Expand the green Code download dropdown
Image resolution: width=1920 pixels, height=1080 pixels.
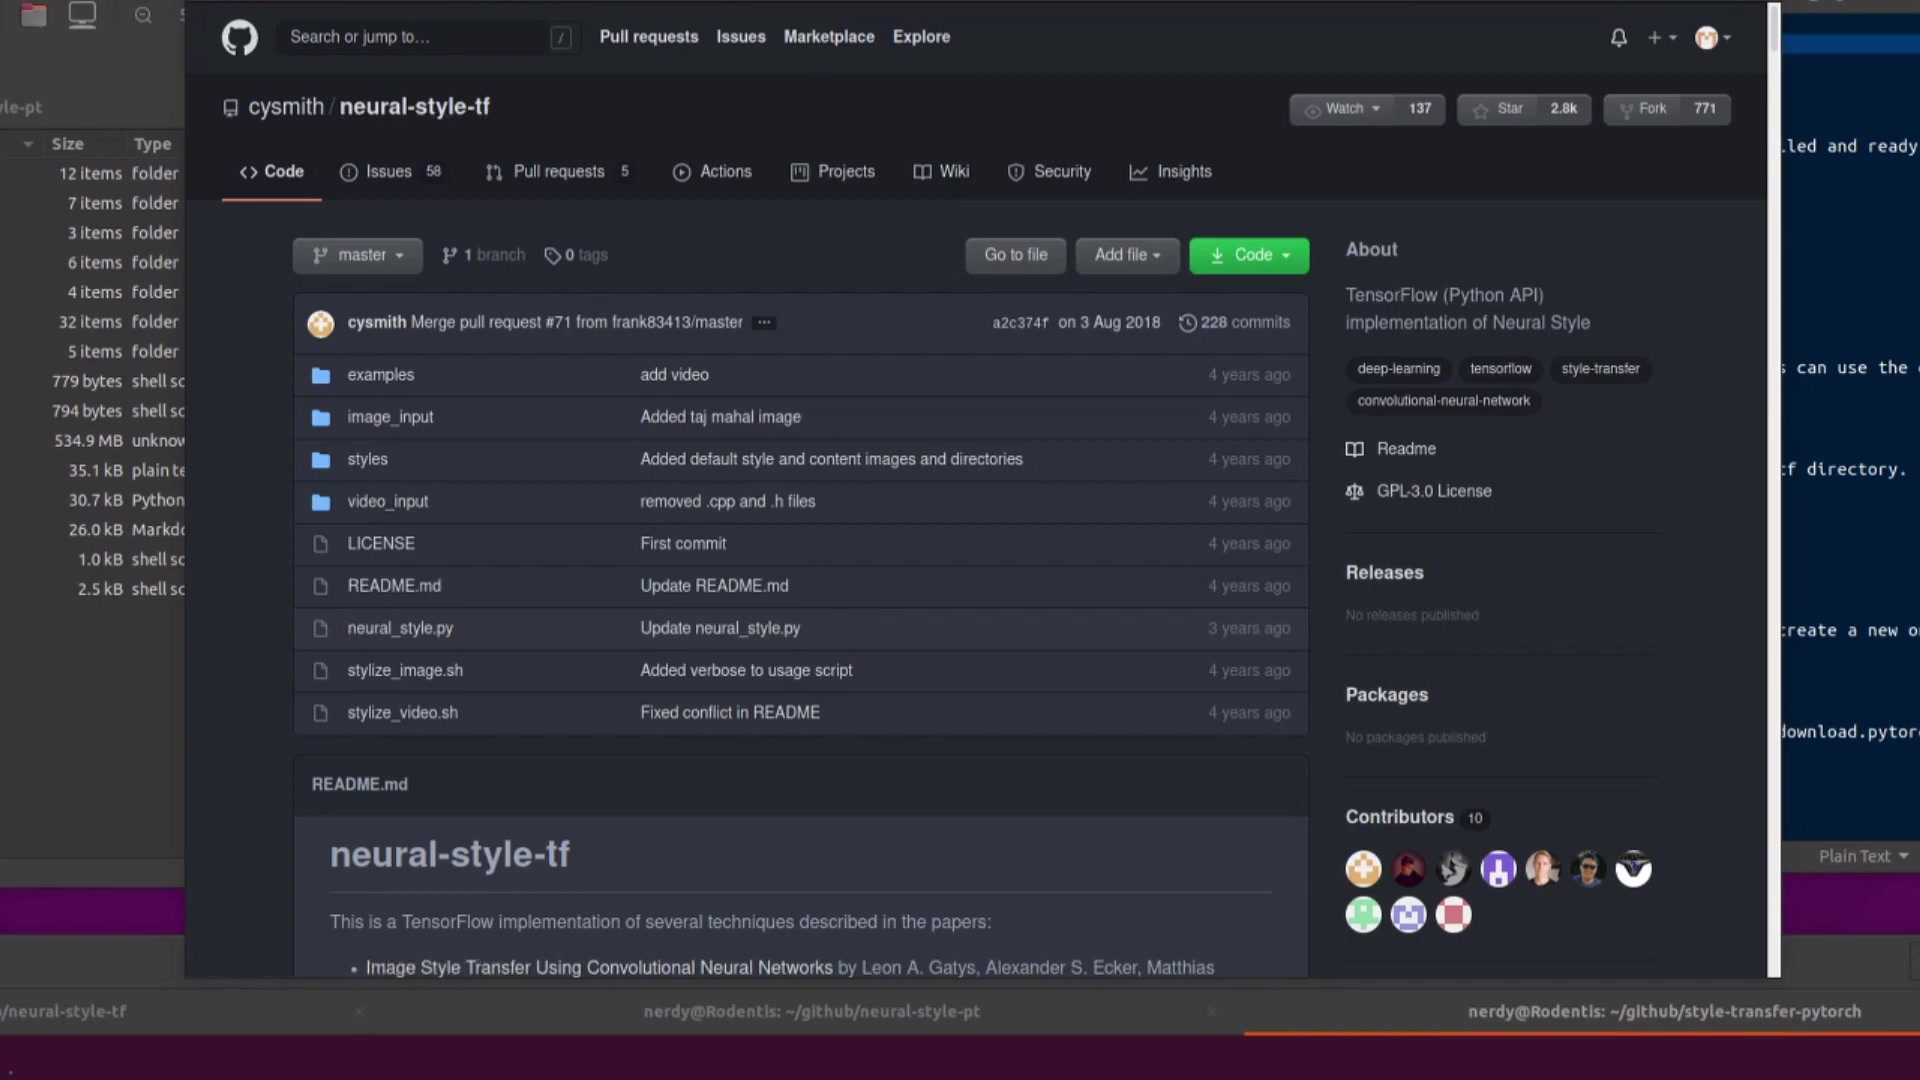point(1249,256)
